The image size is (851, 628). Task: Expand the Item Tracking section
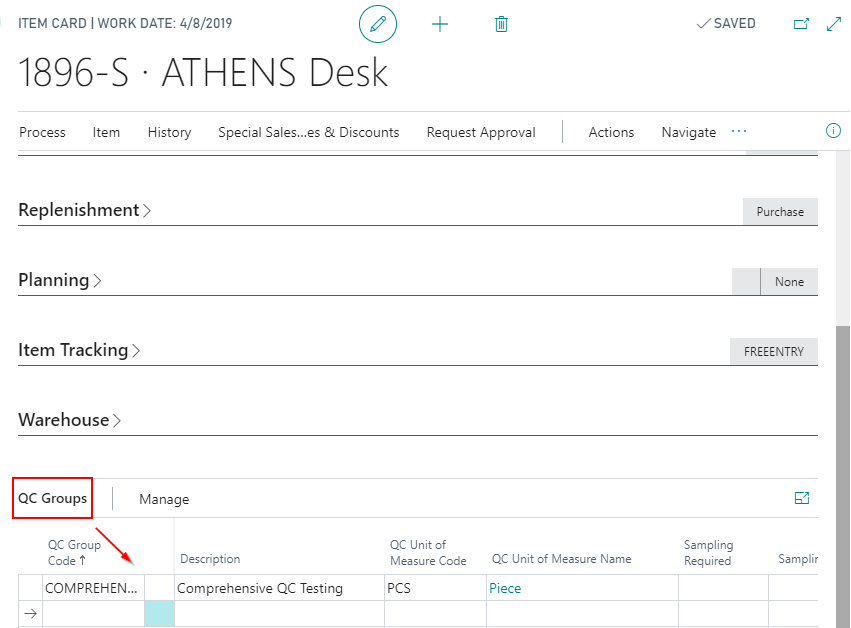pos(79,350)
